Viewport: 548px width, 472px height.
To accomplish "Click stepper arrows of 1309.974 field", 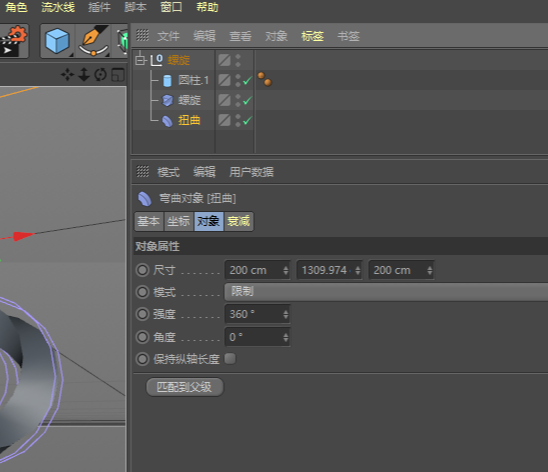I will point(358,270).
